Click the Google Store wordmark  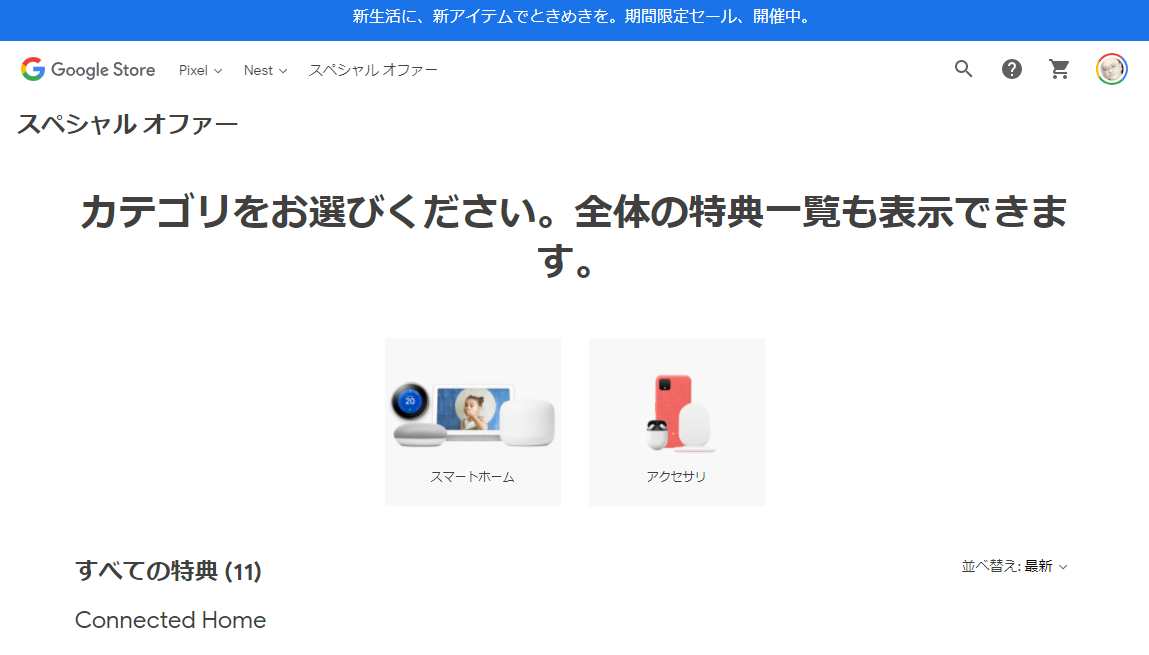pos(103,70)
